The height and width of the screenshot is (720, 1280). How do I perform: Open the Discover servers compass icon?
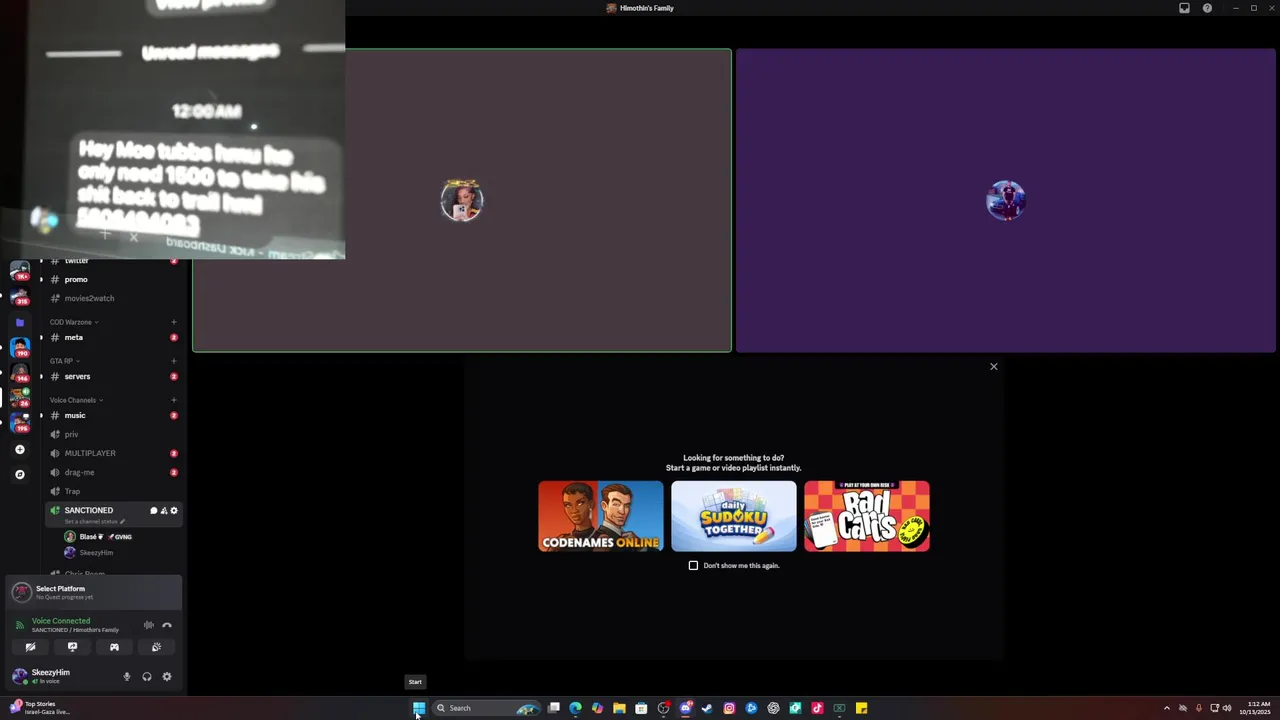(x=19, y=474)
